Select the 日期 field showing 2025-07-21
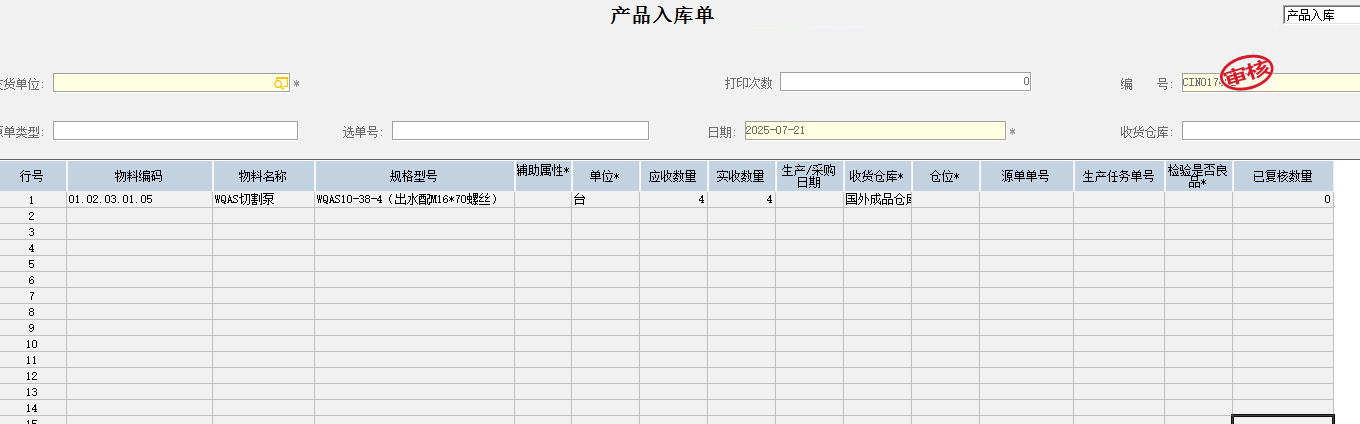 pyautogui.click(x=874, y=131)
